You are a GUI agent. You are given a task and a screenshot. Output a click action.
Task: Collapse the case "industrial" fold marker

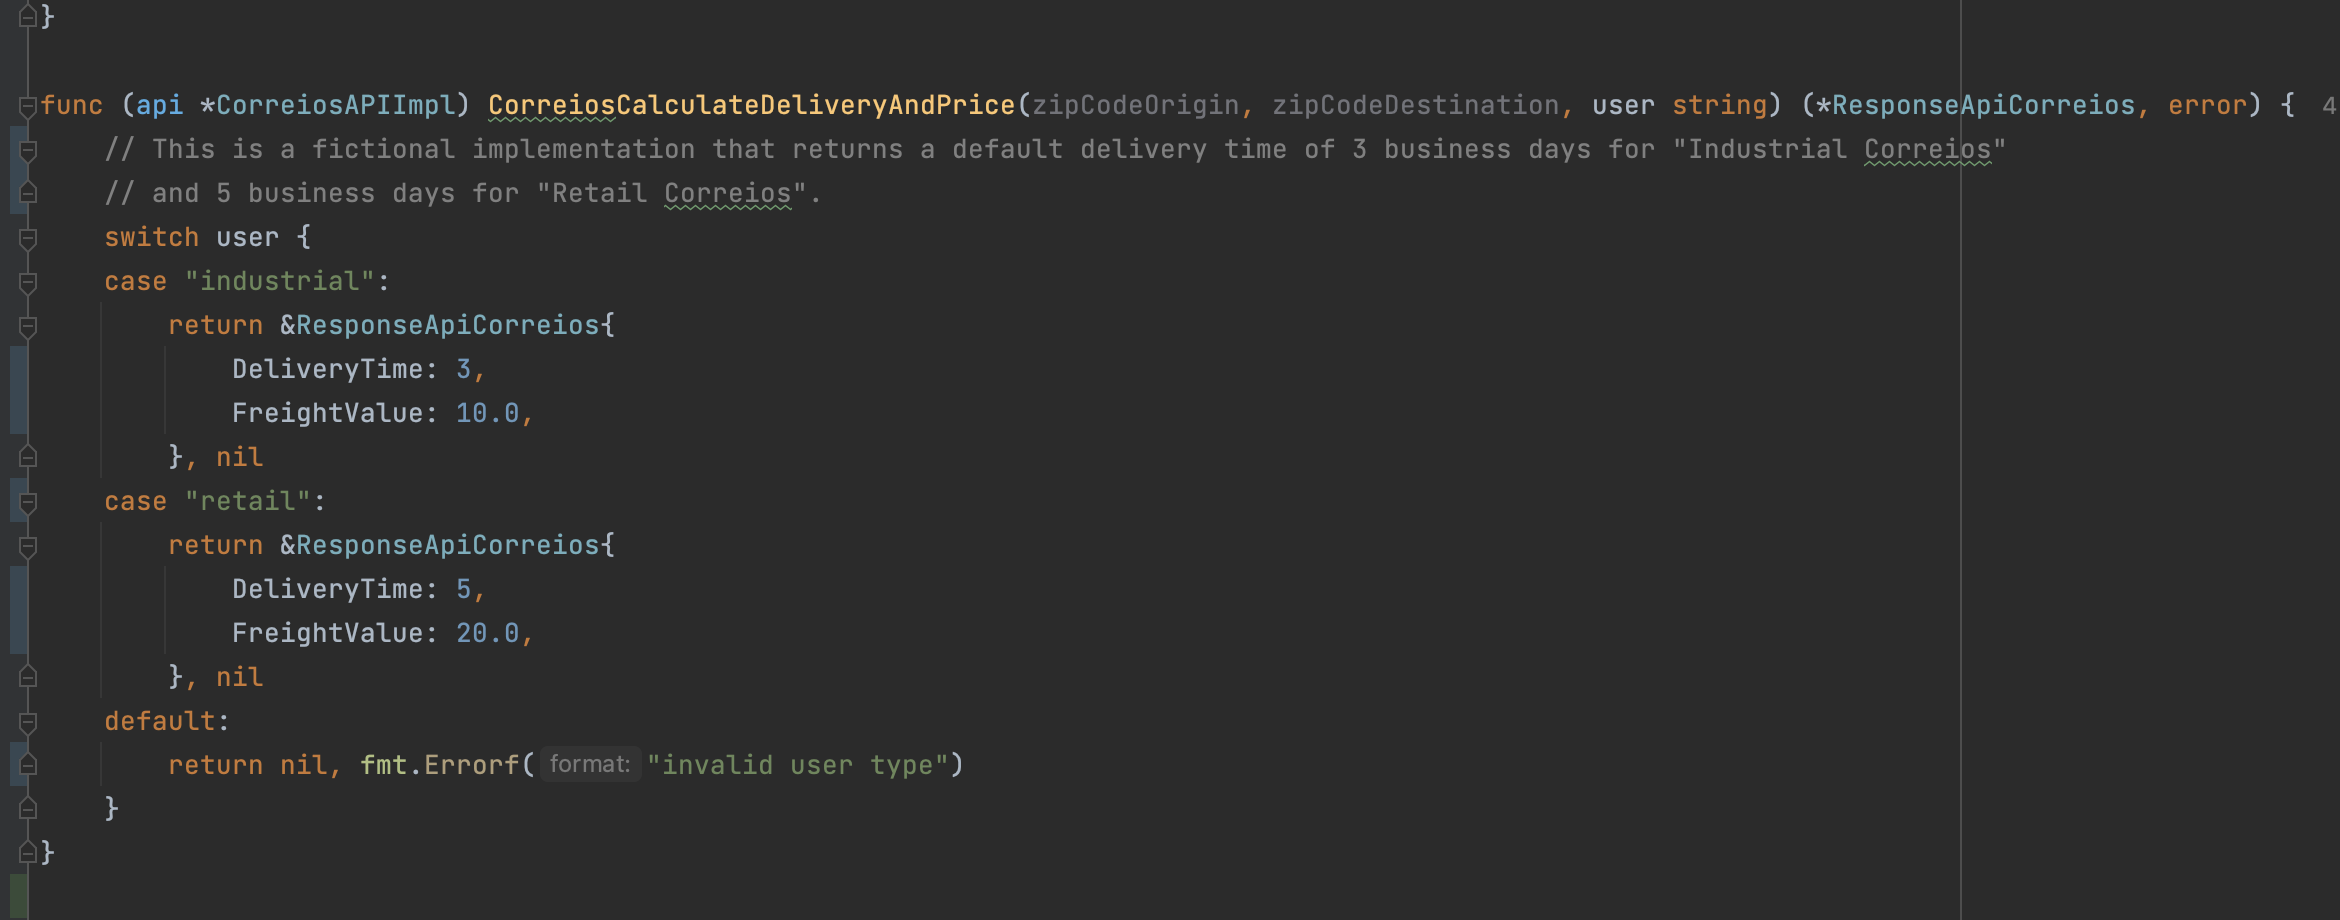click(28, 282)
